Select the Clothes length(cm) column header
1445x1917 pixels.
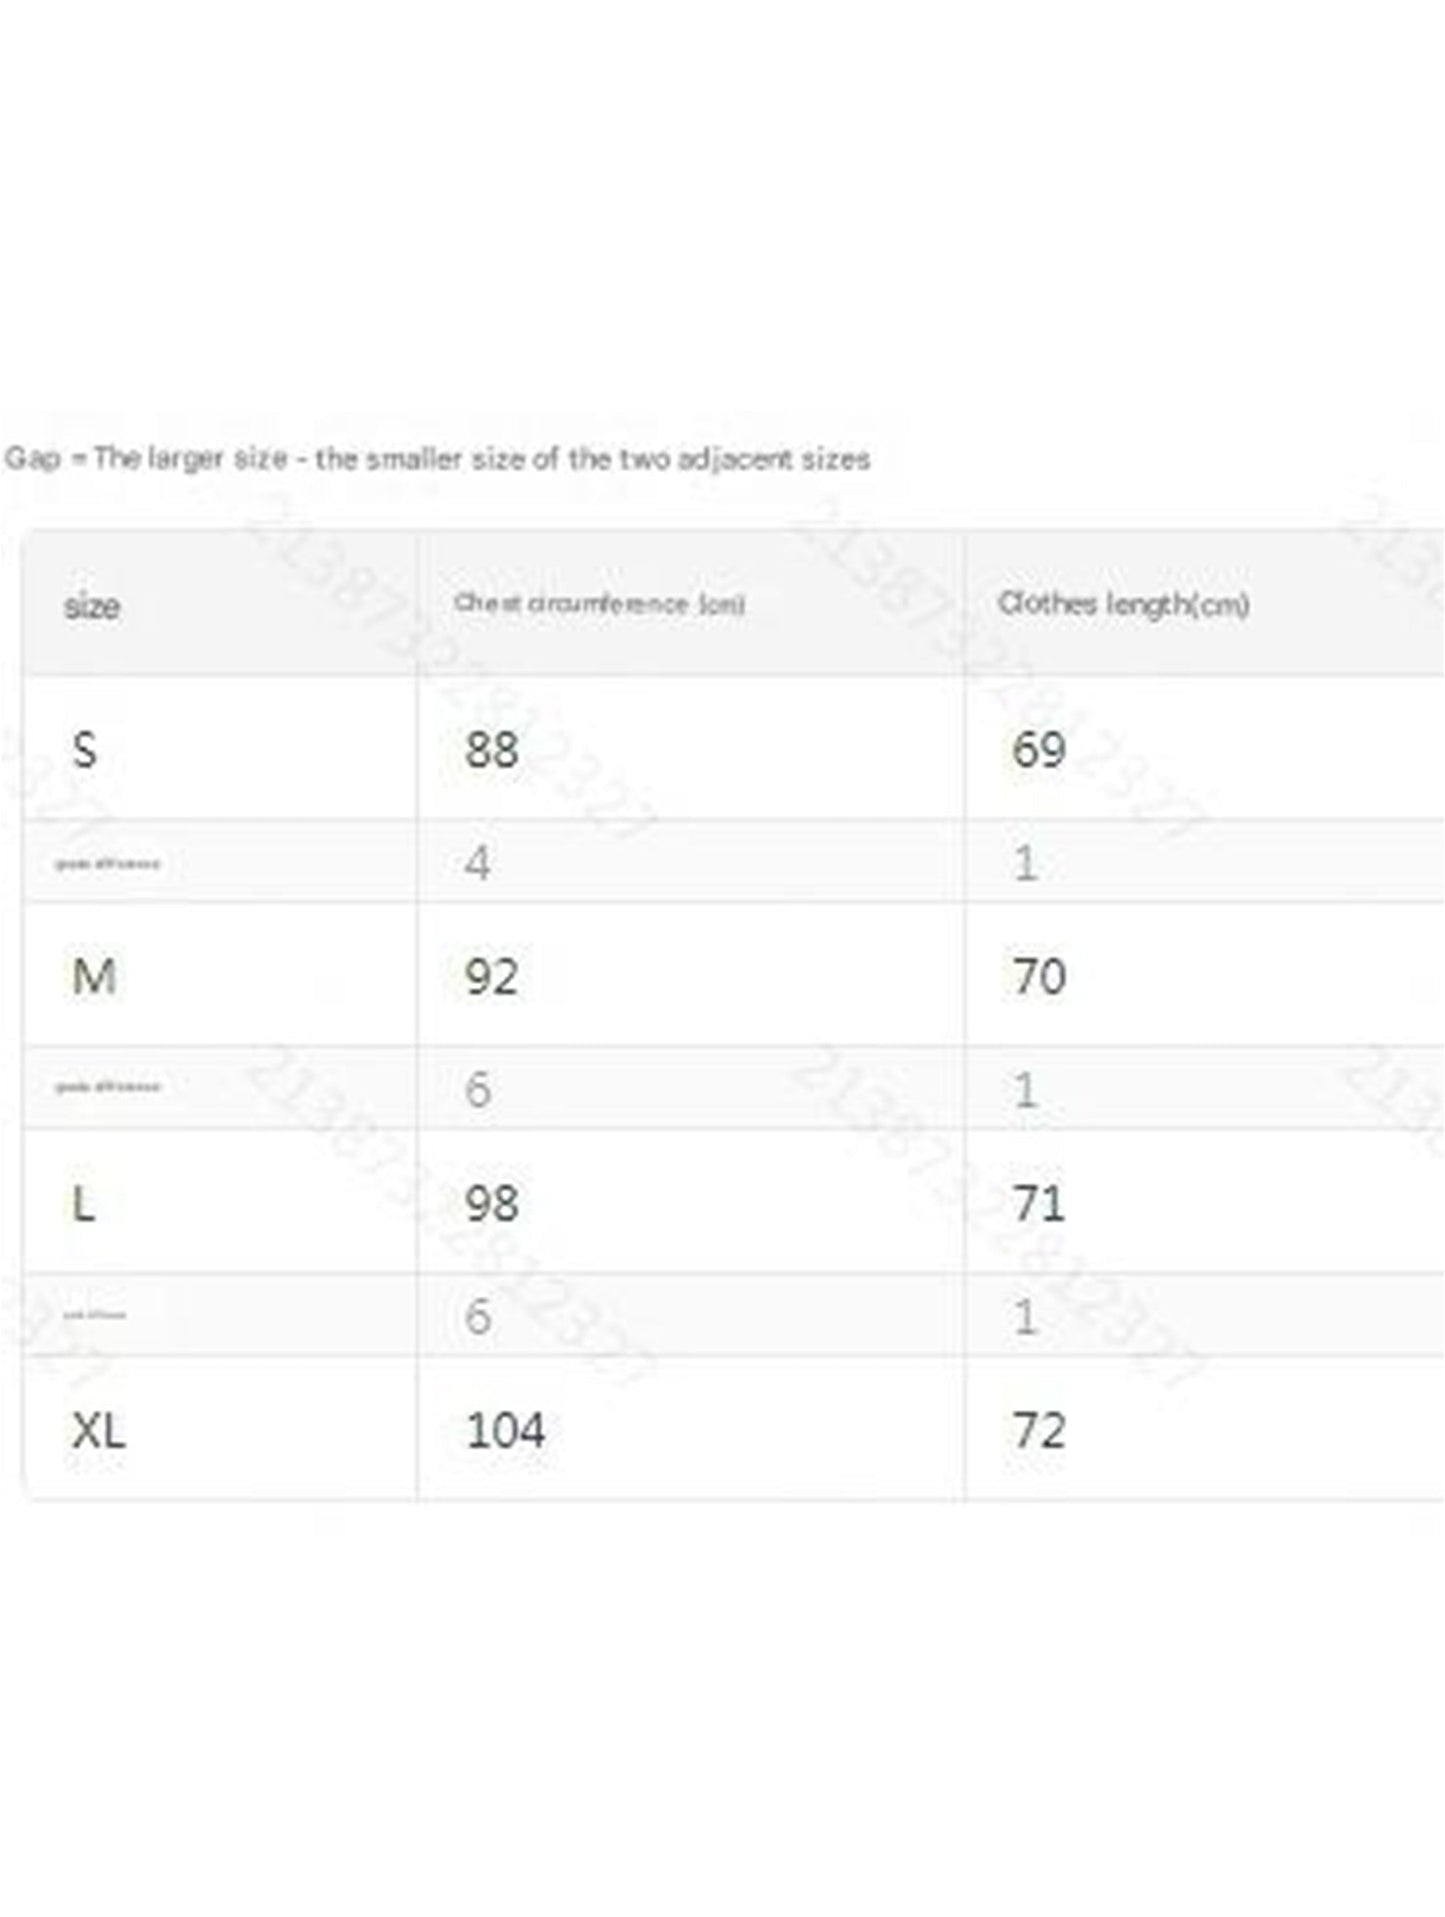[1123, 604]
